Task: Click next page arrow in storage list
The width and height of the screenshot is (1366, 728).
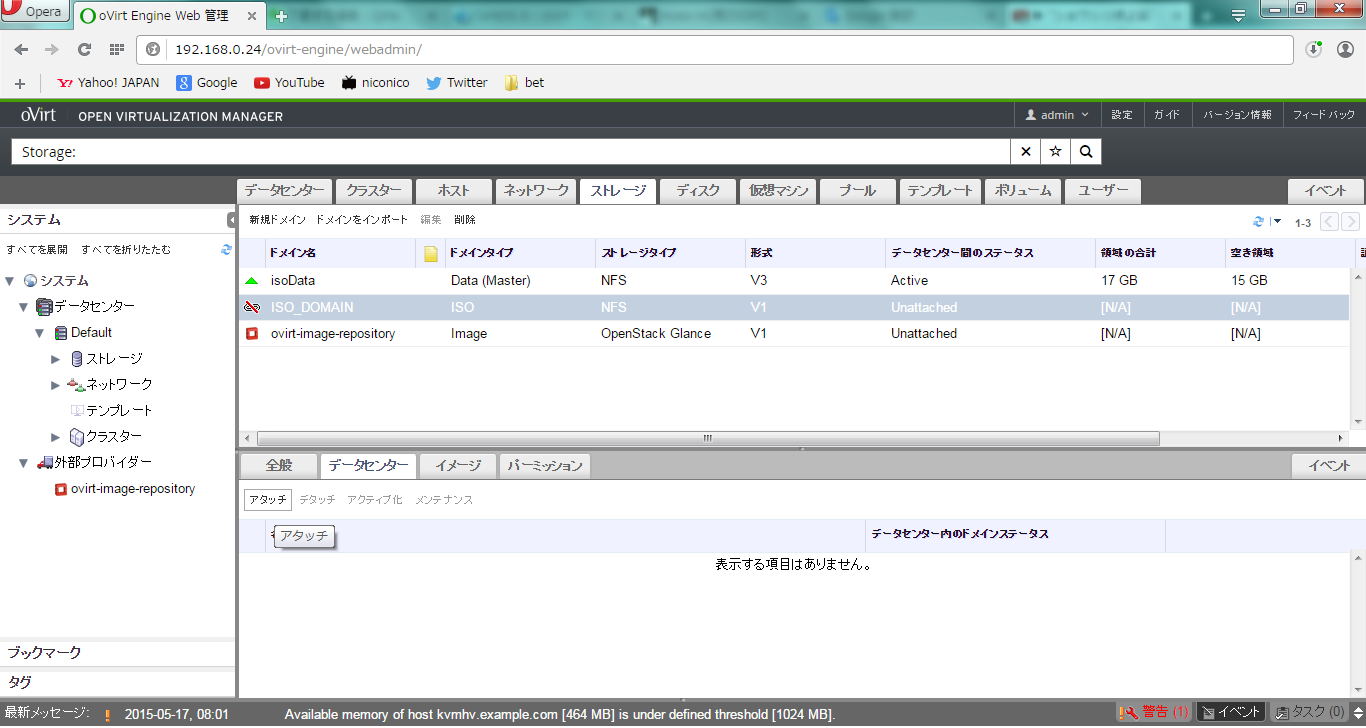Action: pos(1350,222)
